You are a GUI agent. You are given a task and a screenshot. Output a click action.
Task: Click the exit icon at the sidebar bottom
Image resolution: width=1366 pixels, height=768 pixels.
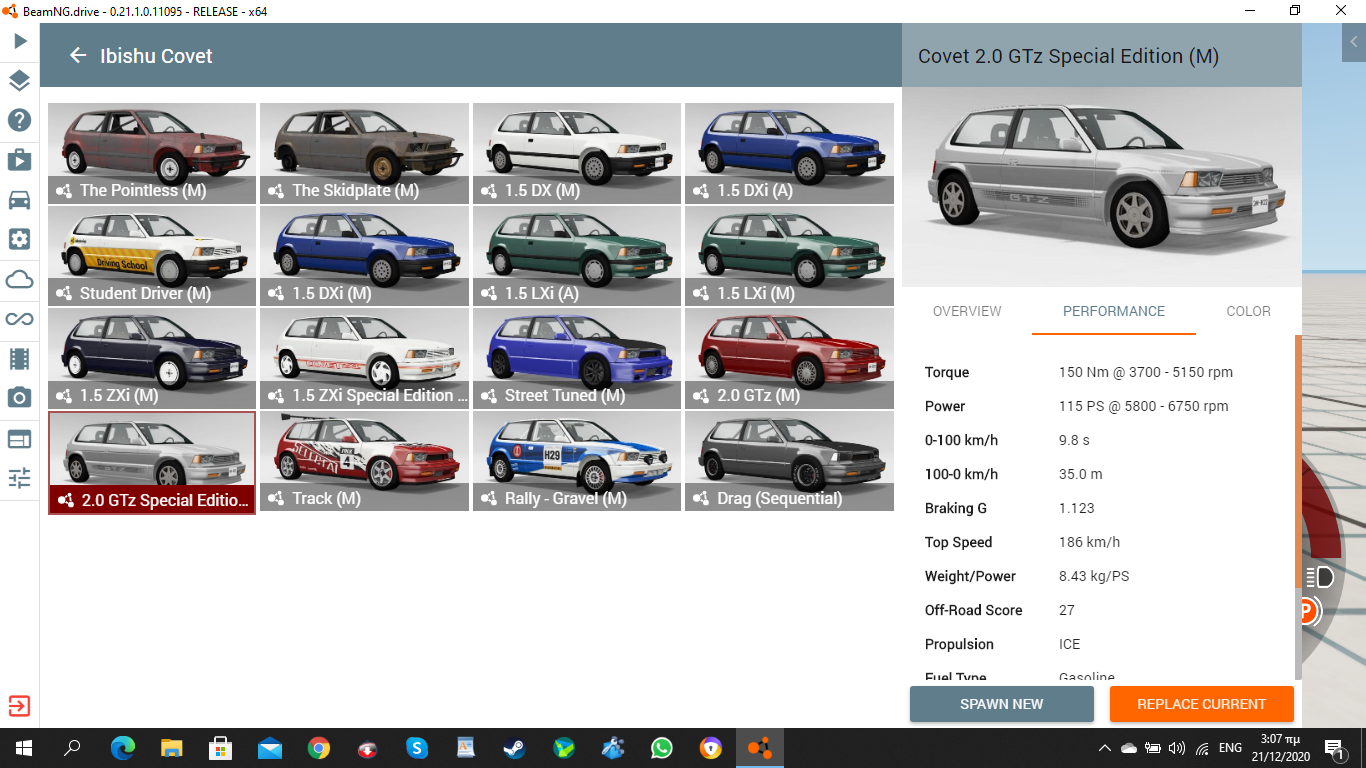point(20,706)
